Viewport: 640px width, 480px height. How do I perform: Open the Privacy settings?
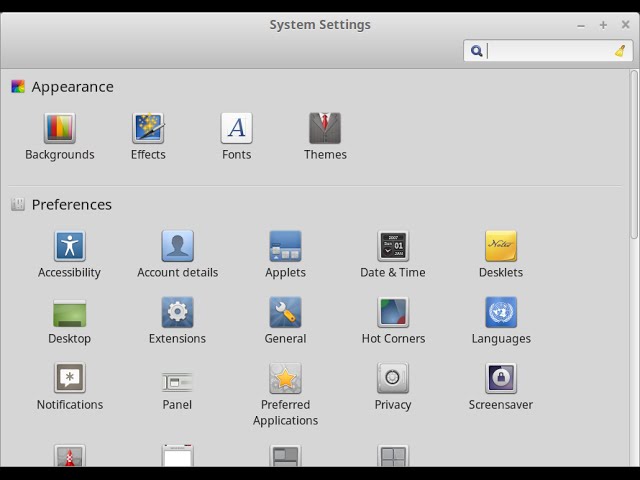click(393, 387)
